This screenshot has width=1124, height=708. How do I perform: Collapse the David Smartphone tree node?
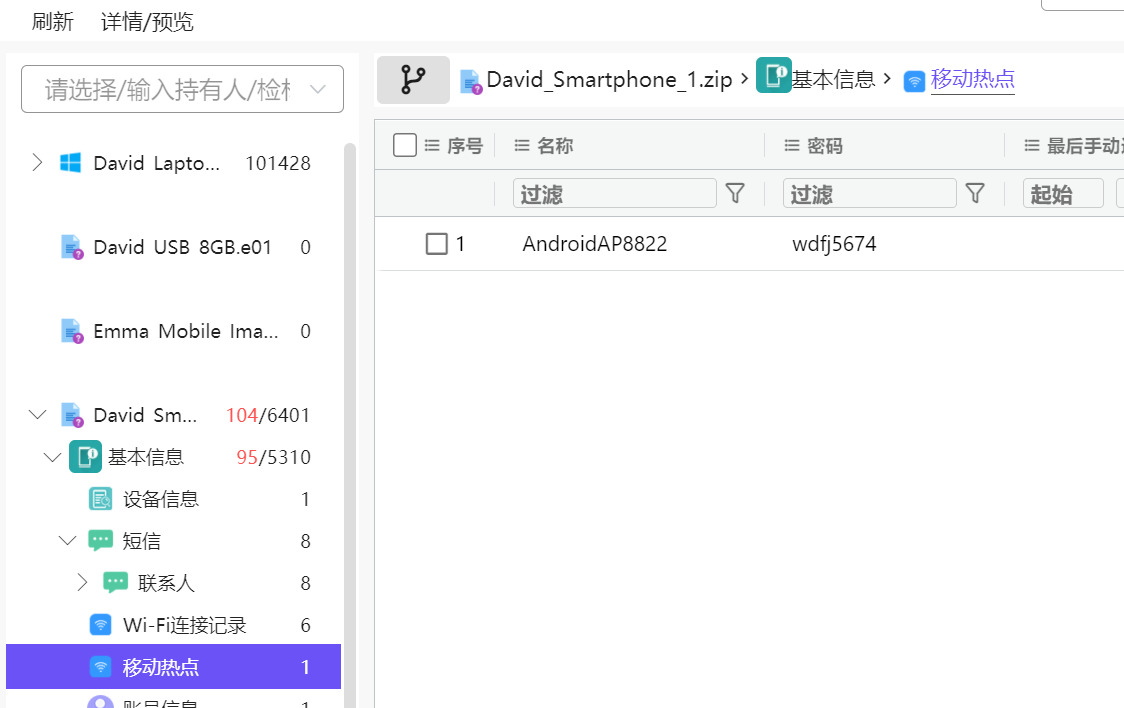click(37, 414)
